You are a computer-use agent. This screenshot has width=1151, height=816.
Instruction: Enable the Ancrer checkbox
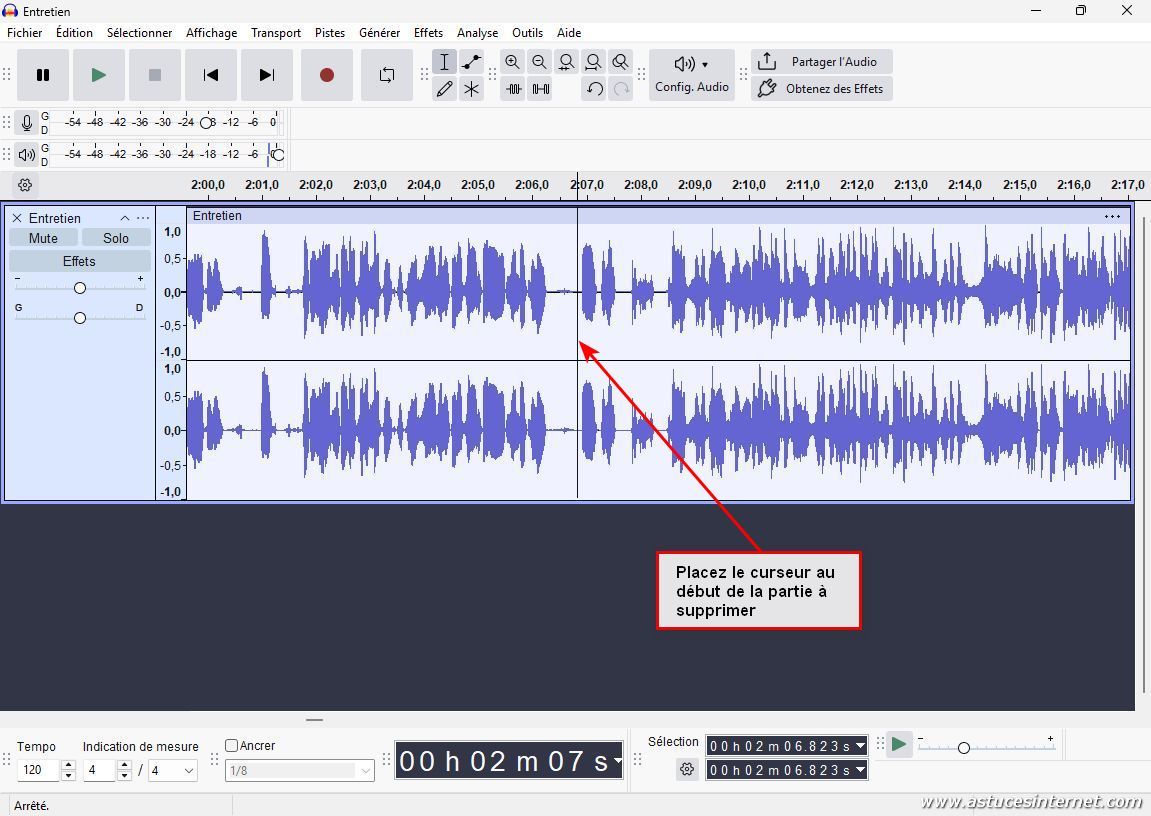click(232, 745)
